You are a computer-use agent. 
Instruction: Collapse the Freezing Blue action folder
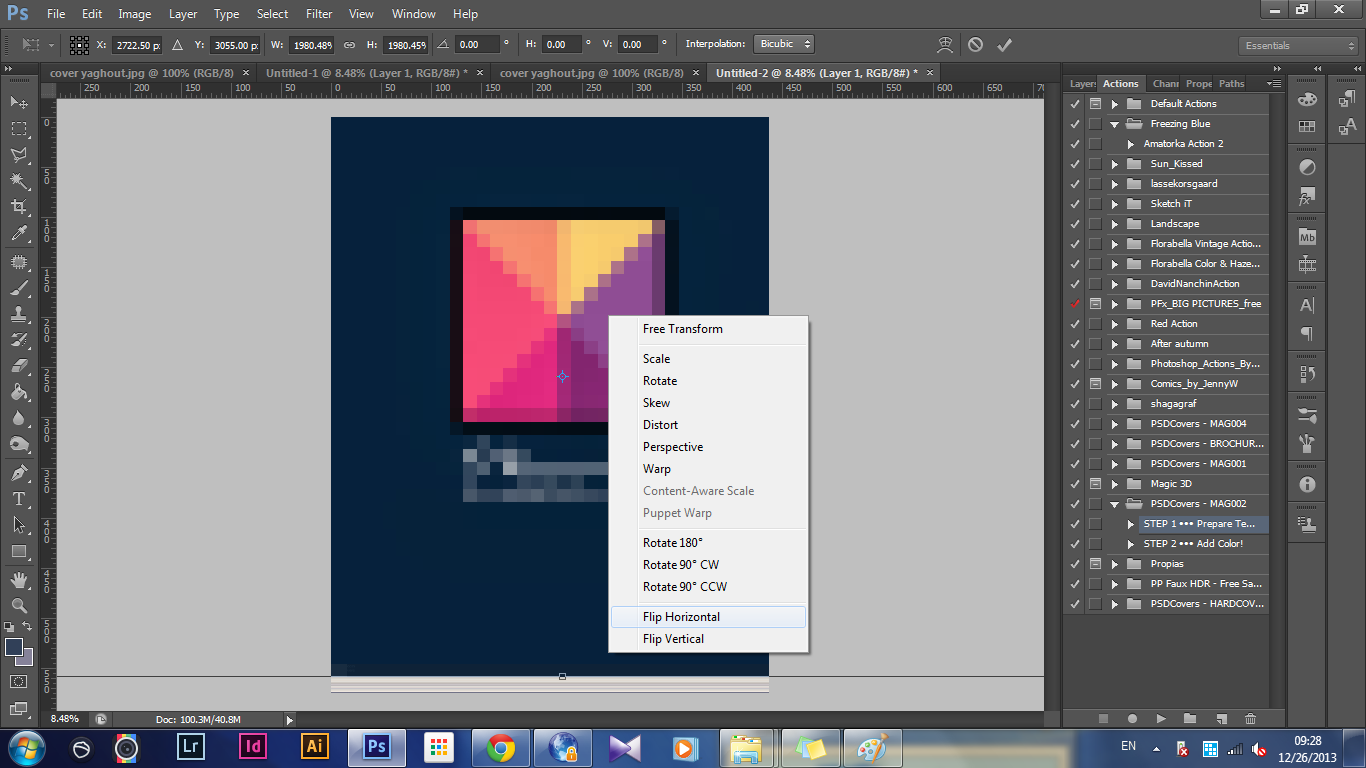tap(1115, 124)
